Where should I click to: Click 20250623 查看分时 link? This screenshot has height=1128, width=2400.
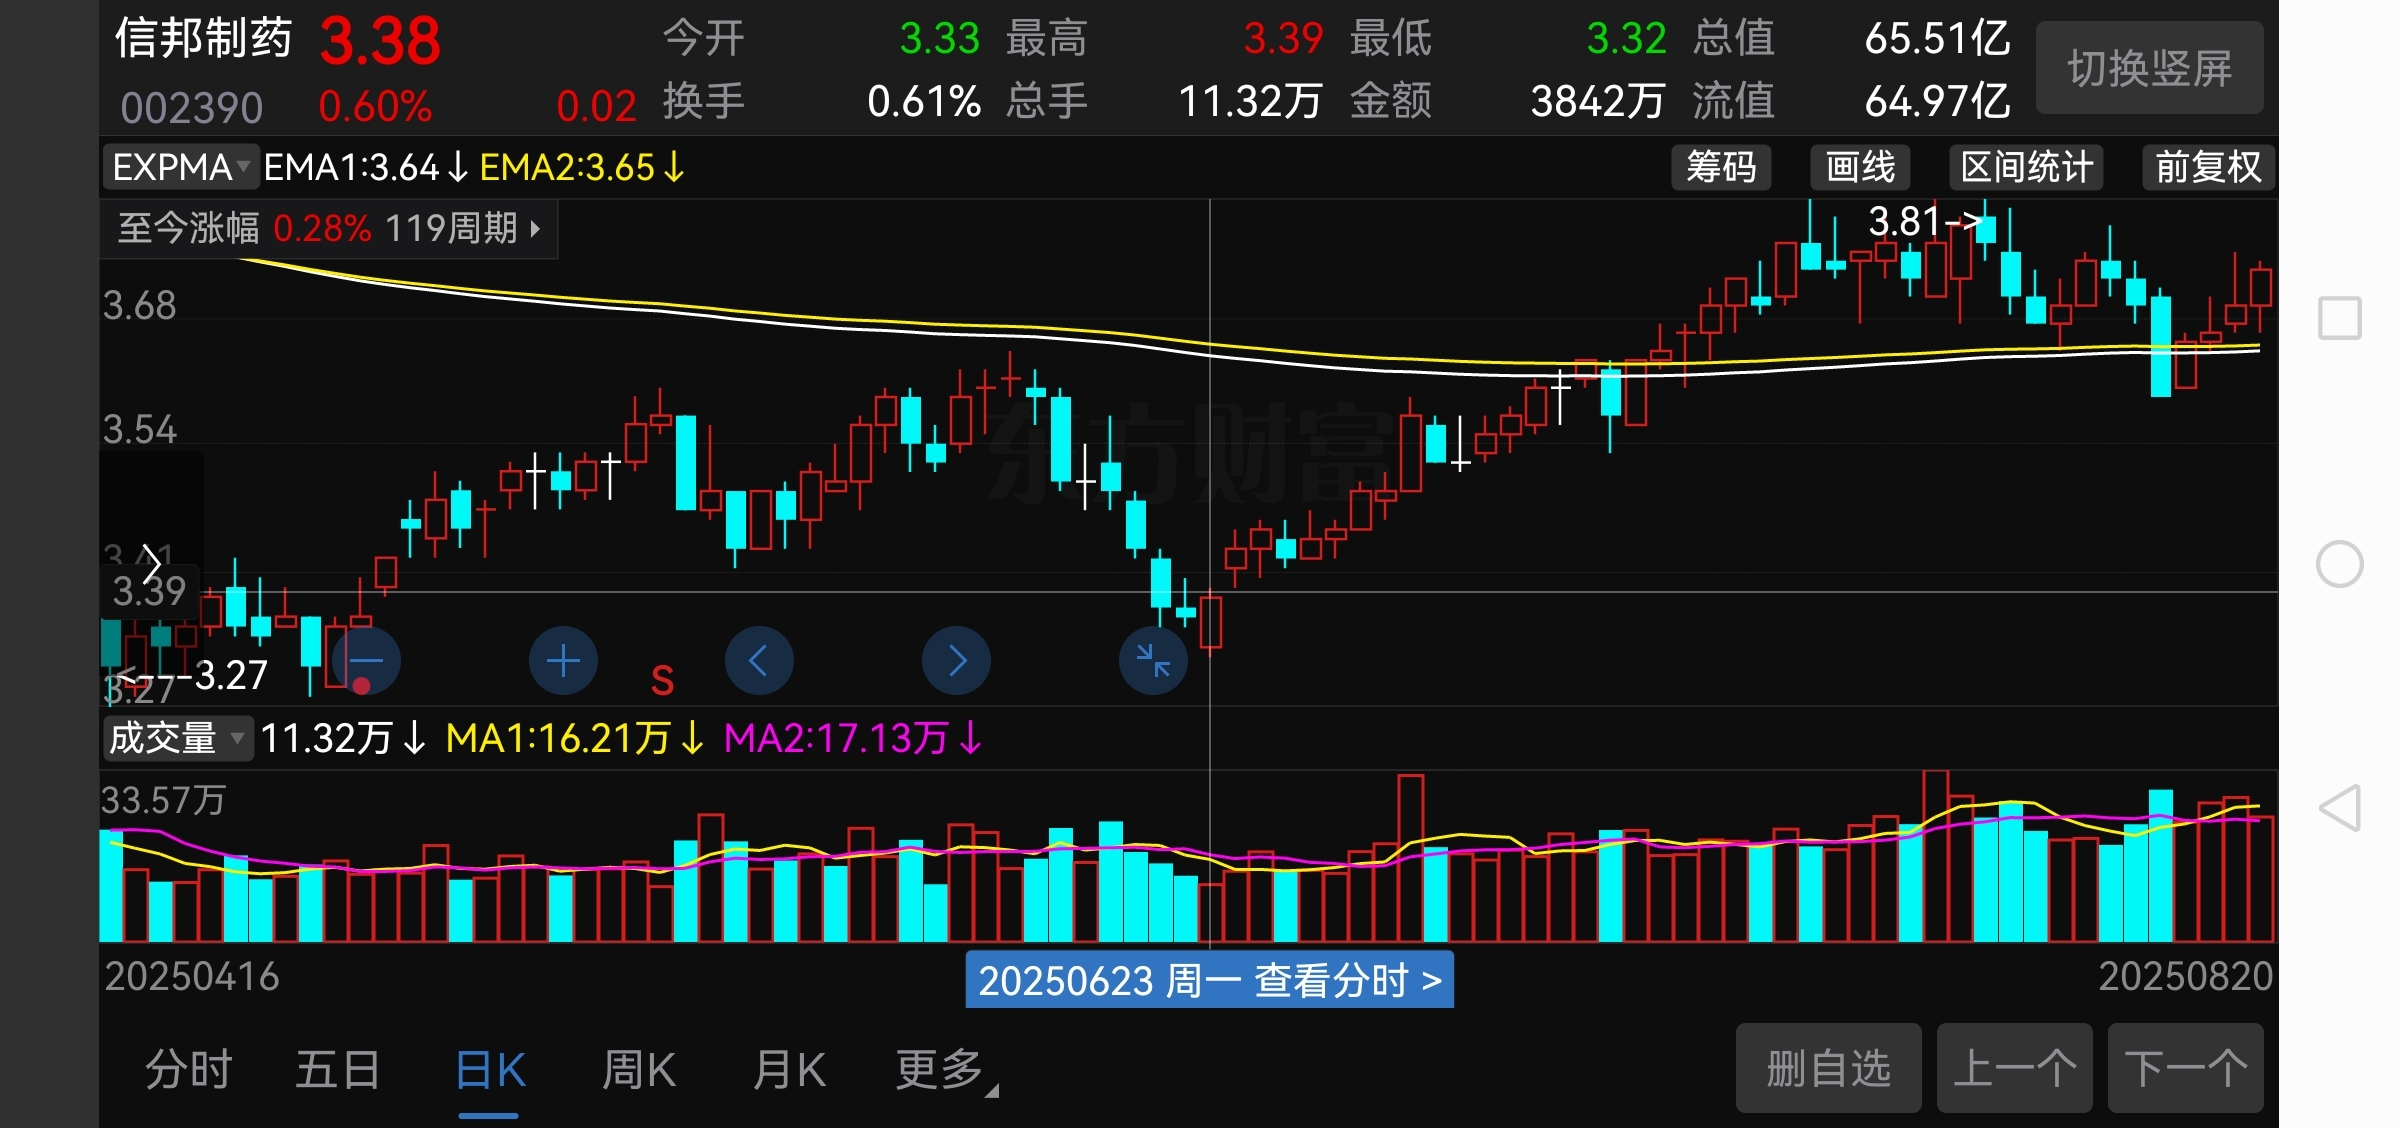pyautogui.click(x=1209, y=980)
